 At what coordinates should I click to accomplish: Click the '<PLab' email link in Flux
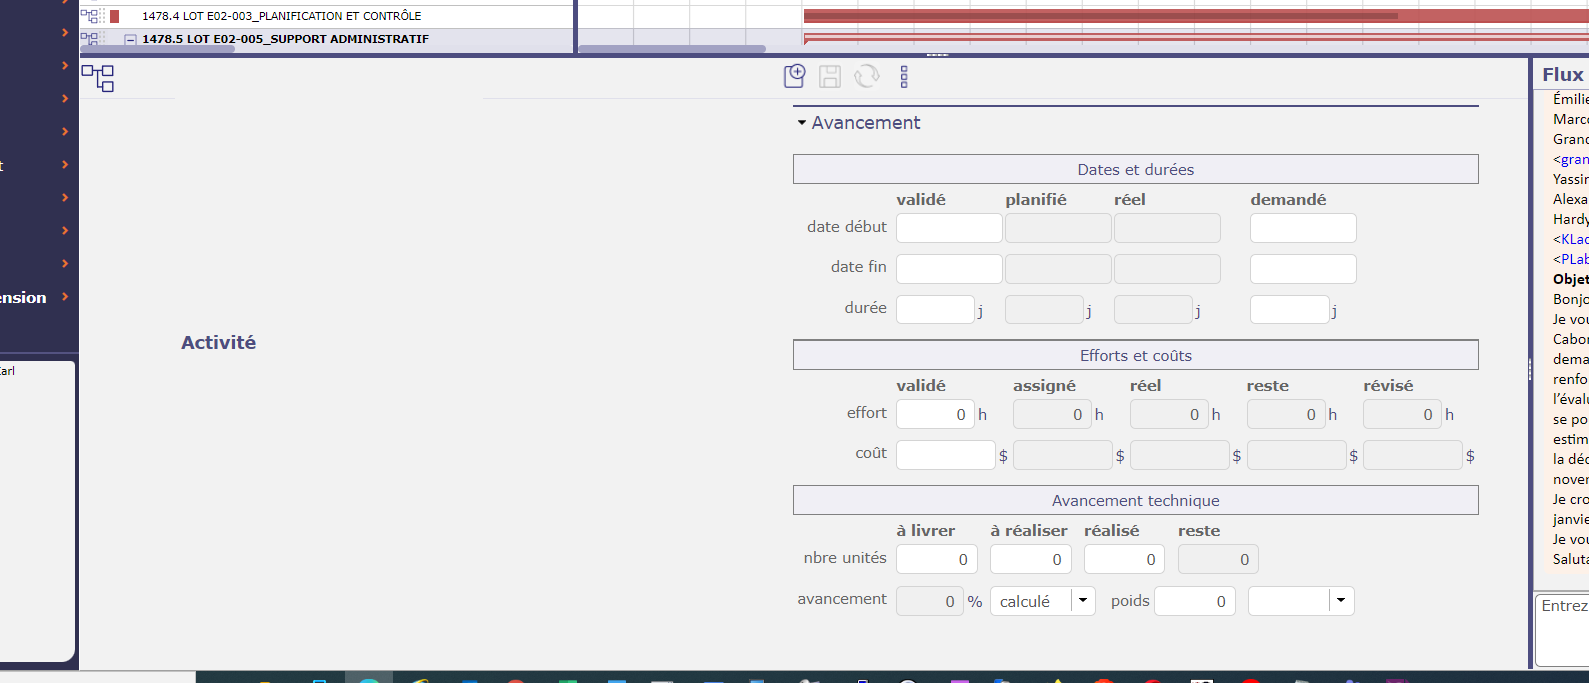tap(1570, 259)
